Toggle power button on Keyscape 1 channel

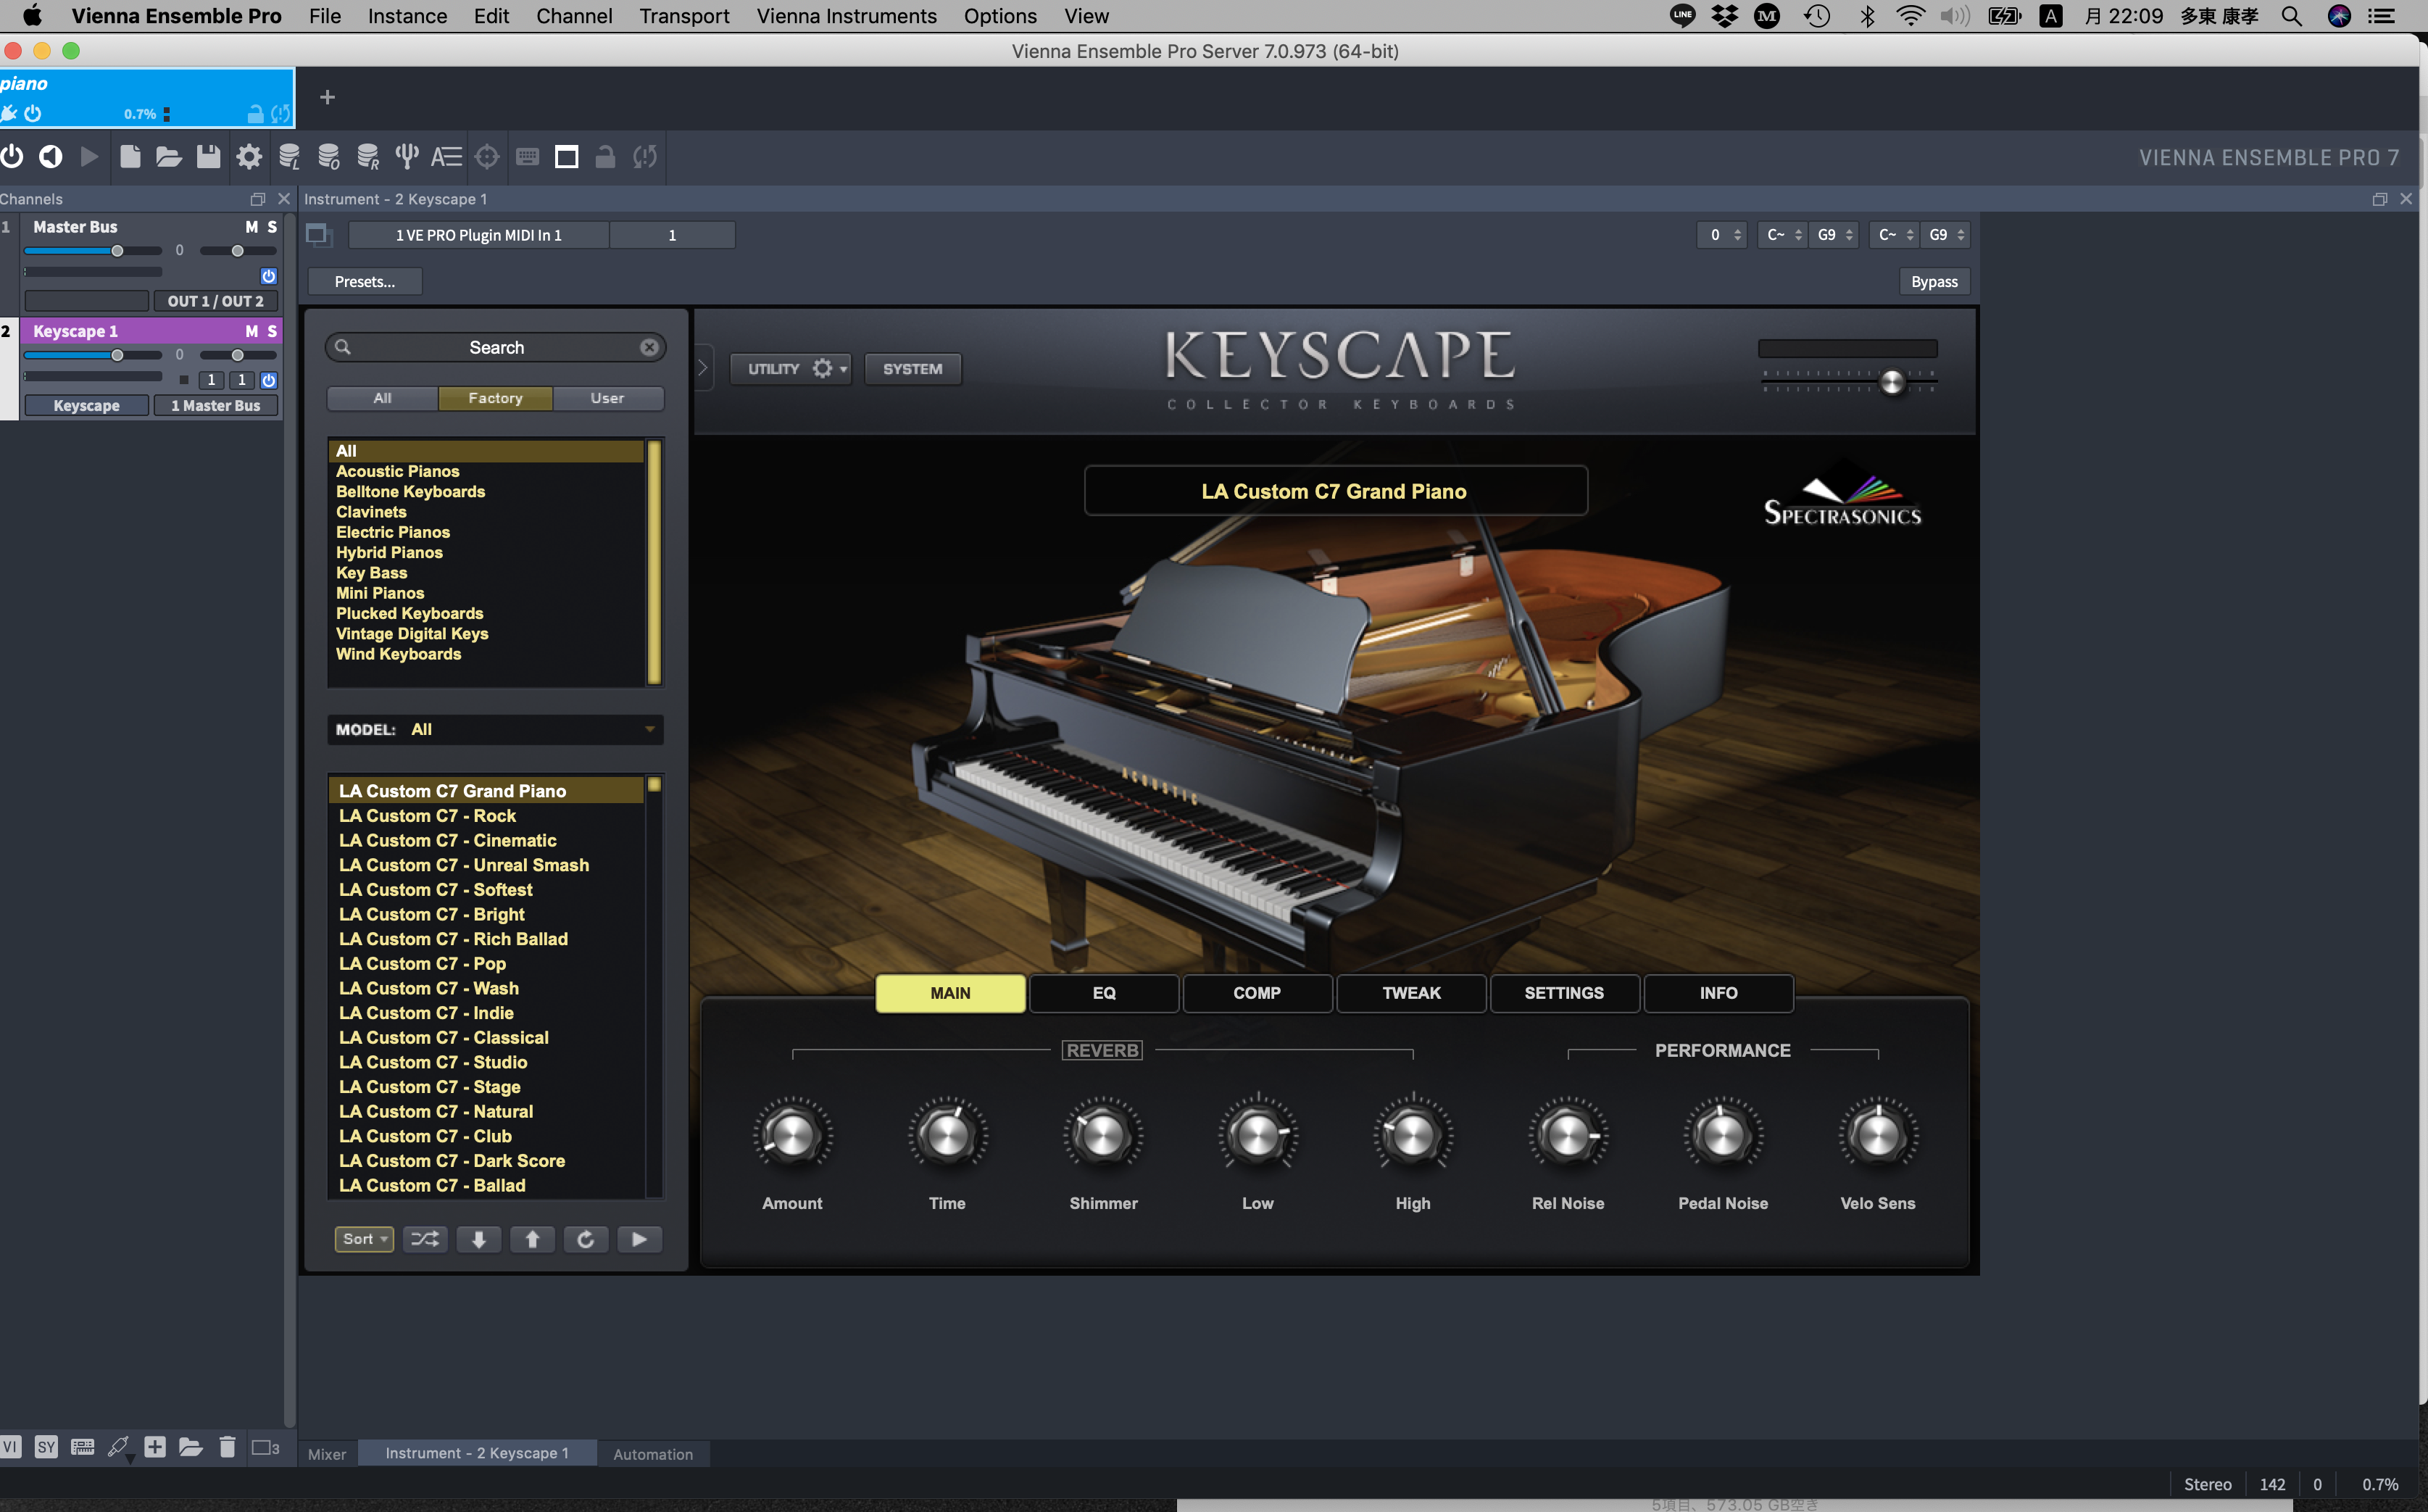click(x=269, y=380)
